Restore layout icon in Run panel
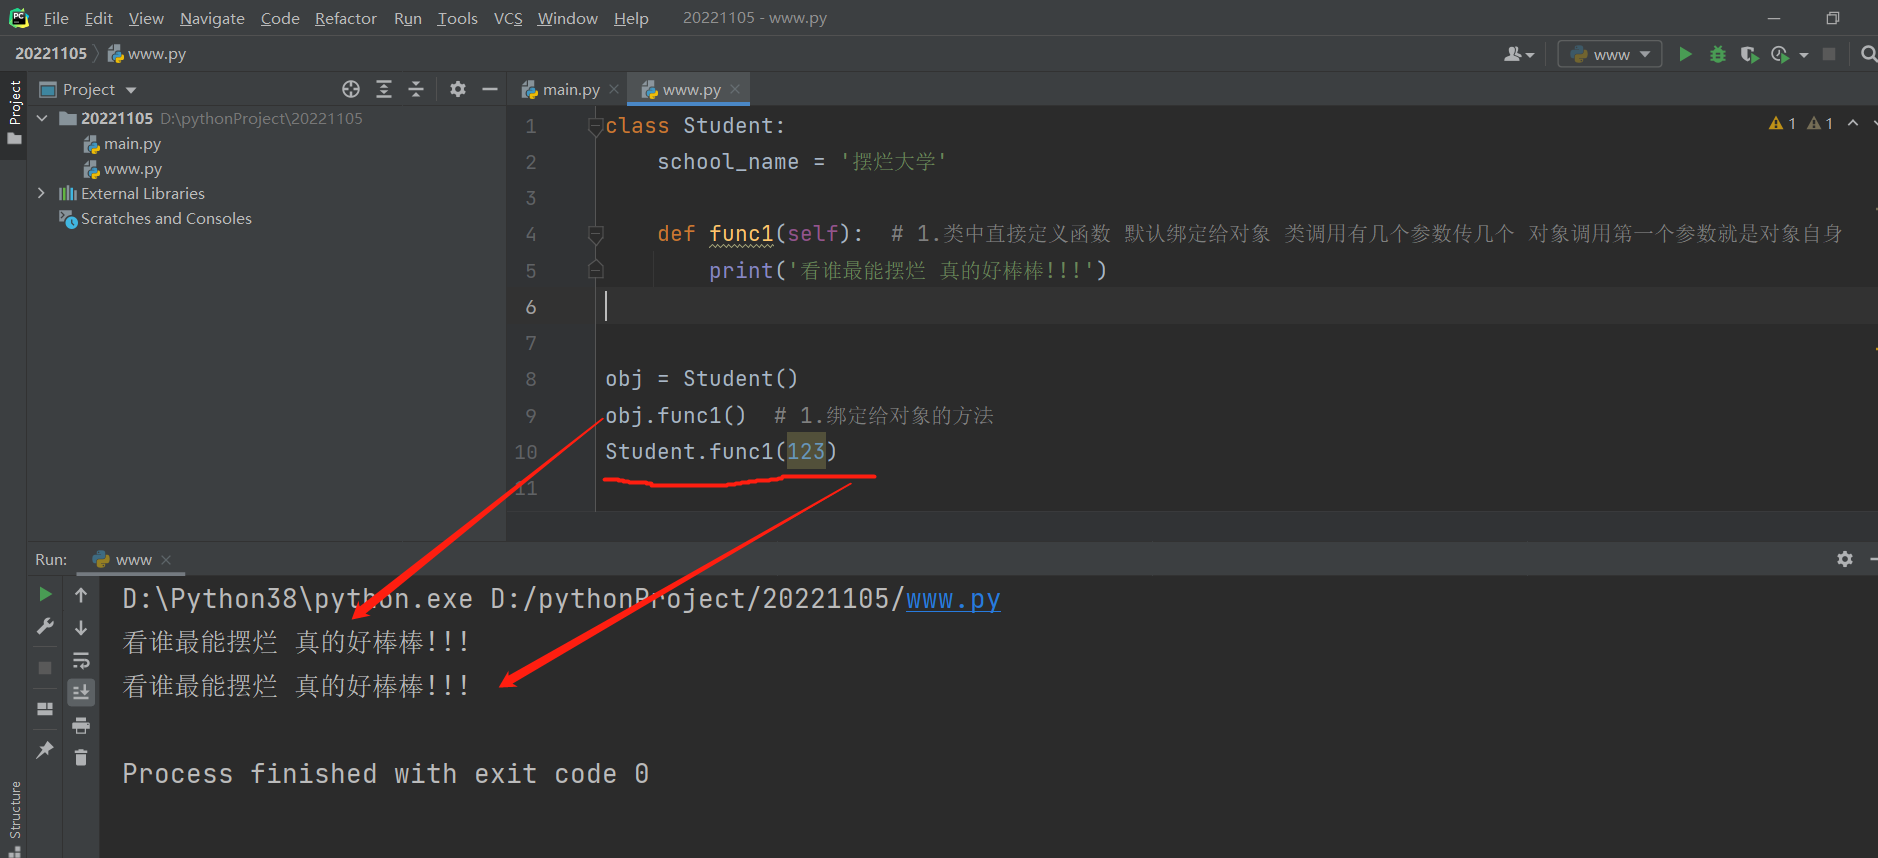The width and height of the screenshot is (1878, 858). point(45,708)
